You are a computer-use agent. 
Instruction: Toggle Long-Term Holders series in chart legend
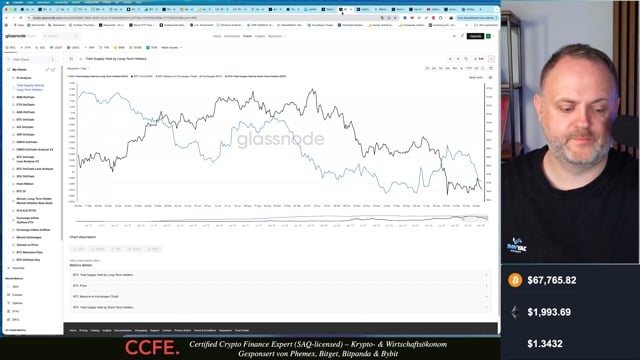click(98, 76)
